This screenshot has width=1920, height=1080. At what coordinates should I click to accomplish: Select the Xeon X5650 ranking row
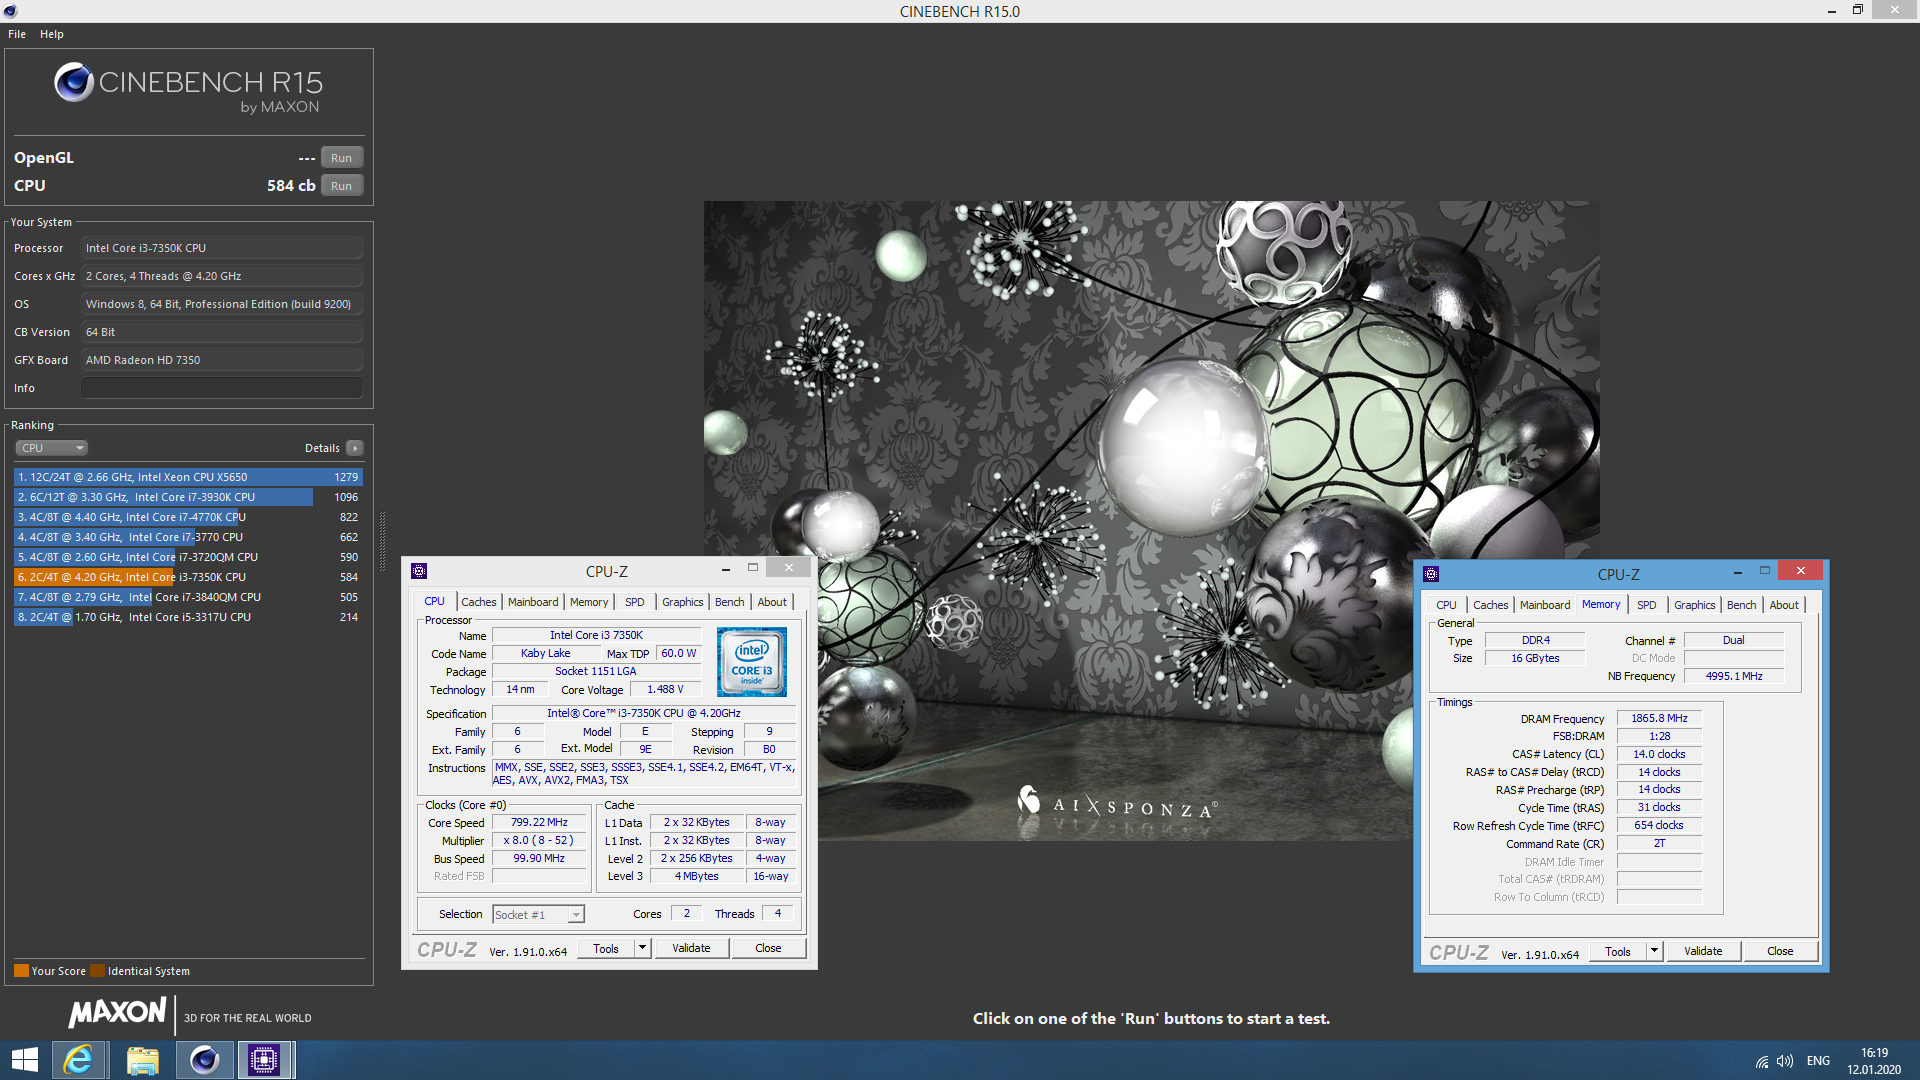pyautogui.click(x=188, y=477)
